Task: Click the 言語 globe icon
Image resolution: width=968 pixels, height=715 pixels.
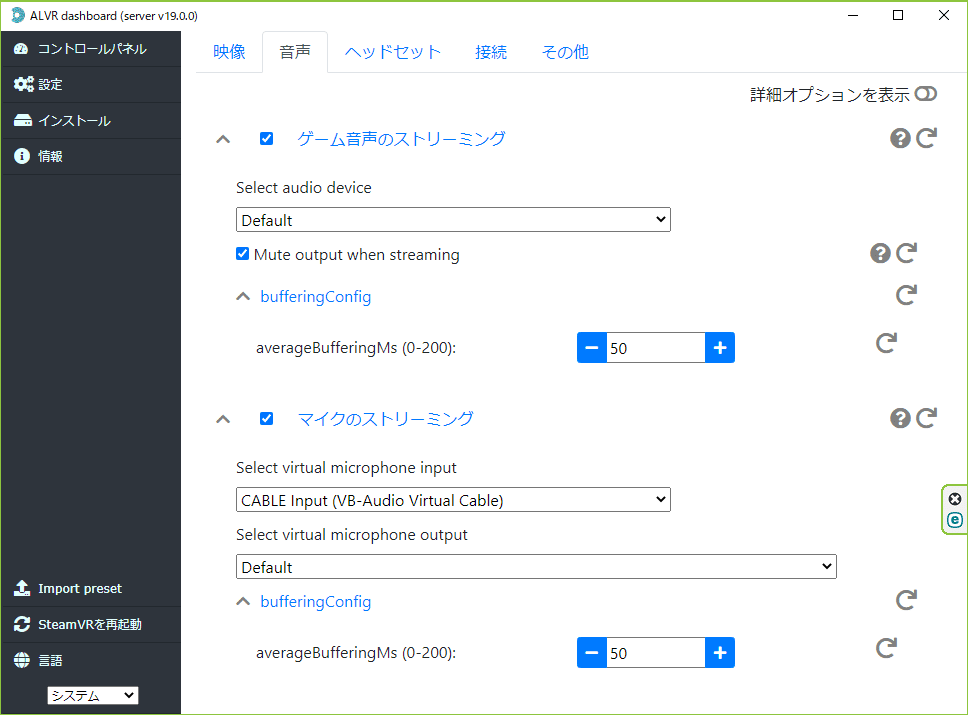Action: click(22, 660)
